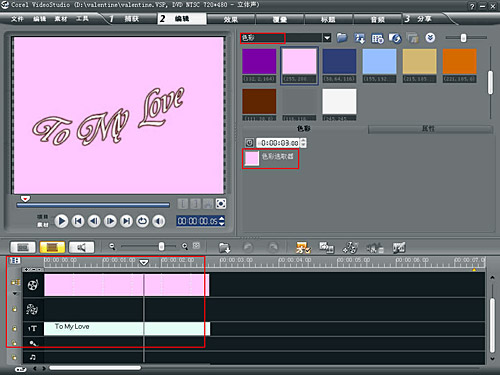This screenshot has width=500, height=375.
Task: Switch to Audio view
Action: (81, 247)
